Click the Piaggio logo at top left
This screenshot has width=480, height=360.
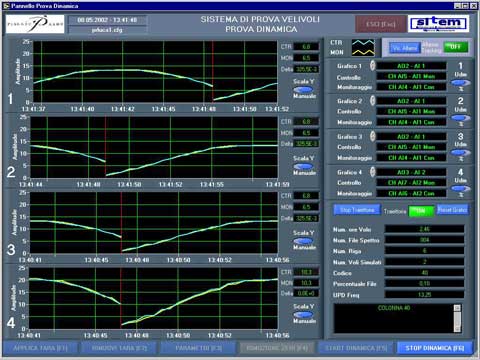coord(35,24)
